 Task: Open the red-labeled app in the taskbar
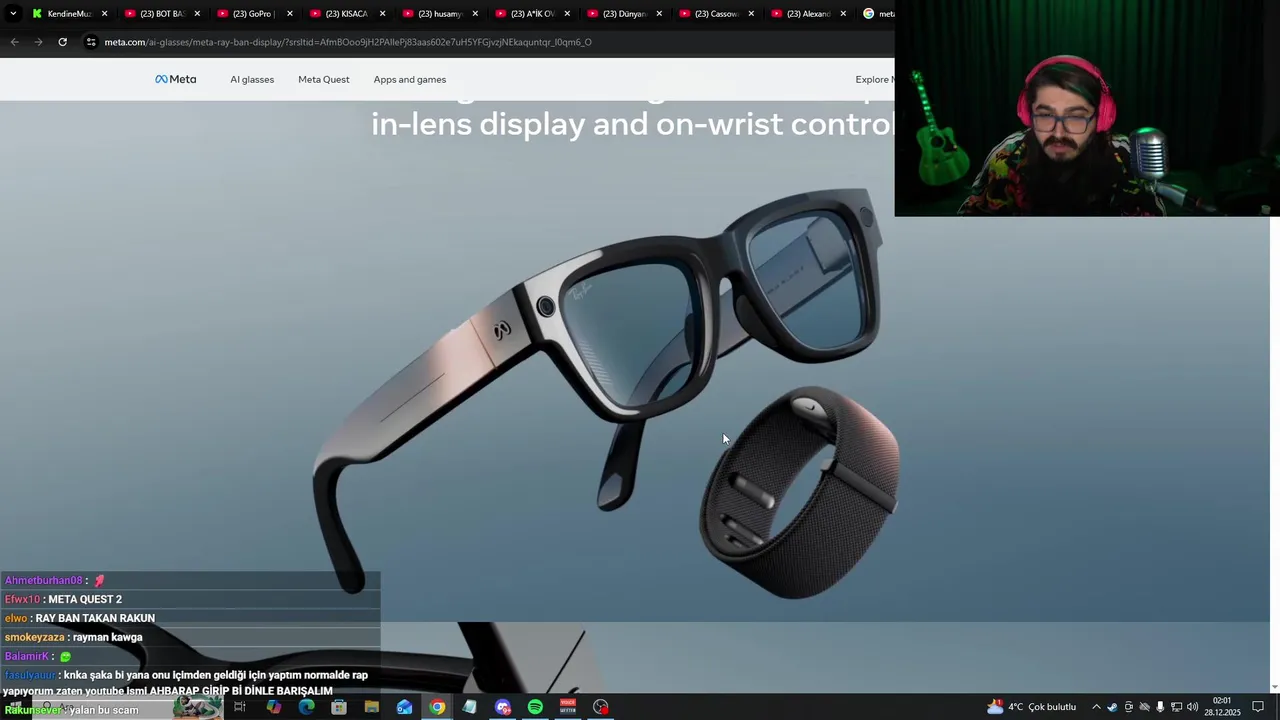[x=568, y=707]
